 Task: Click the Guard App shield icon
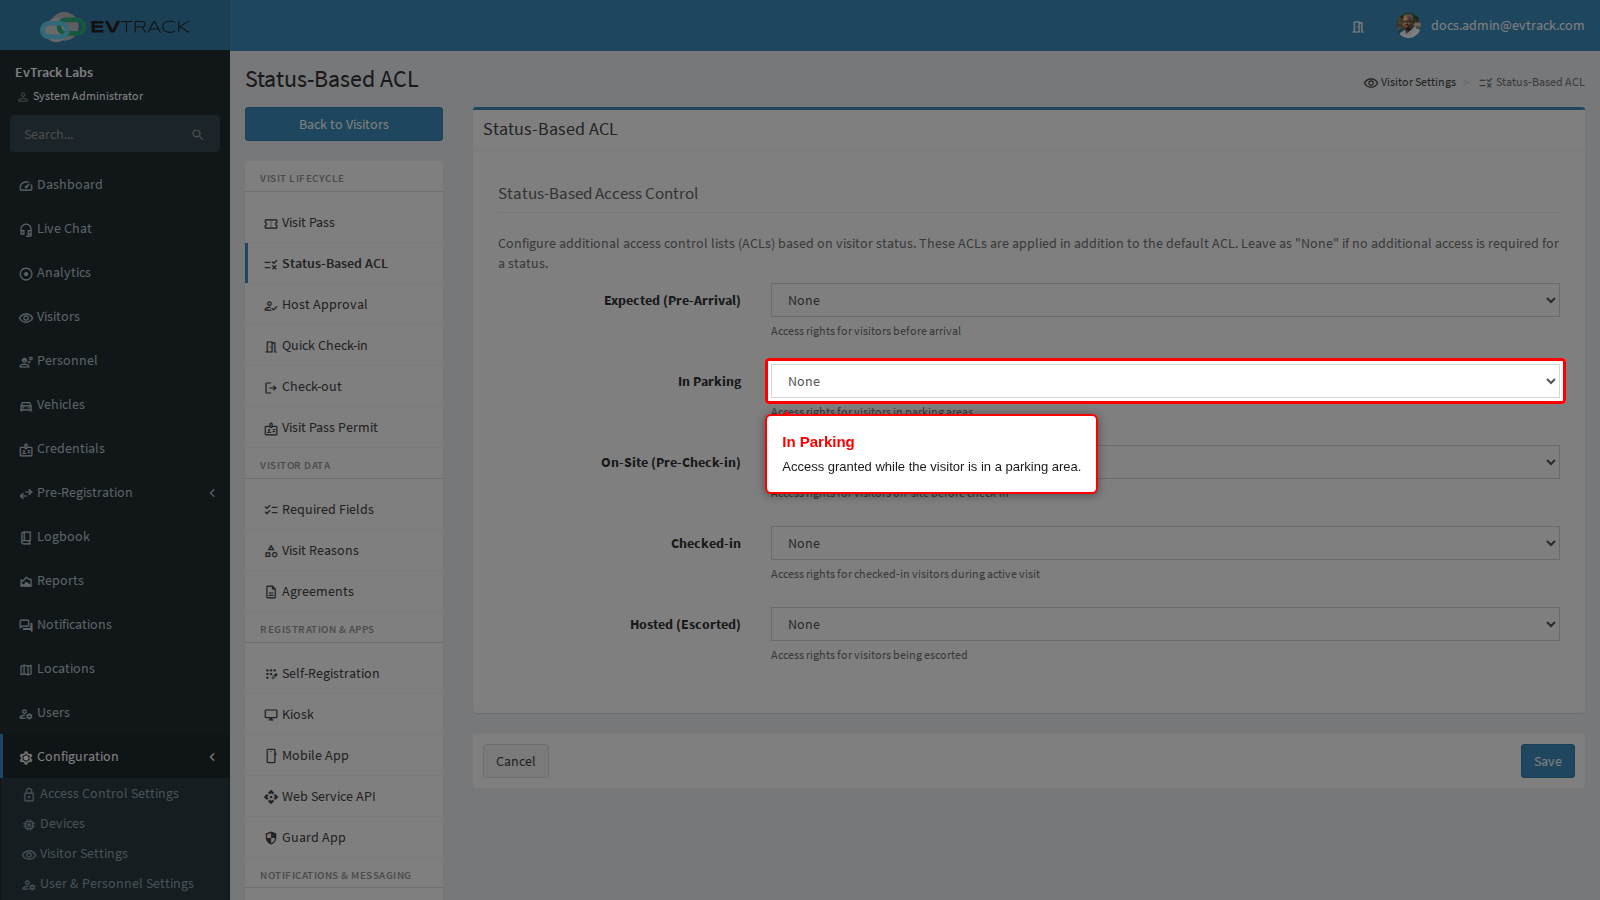coord(271,838)
